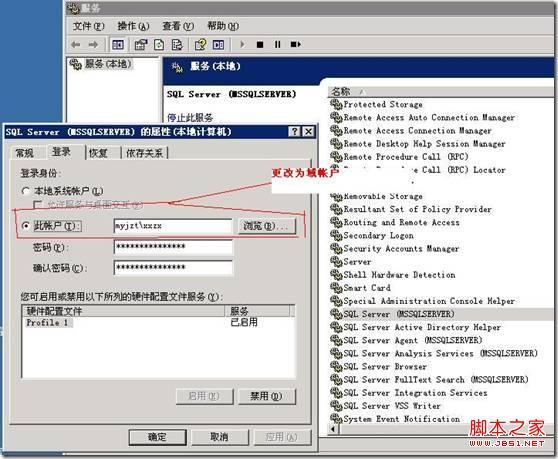Click the Restart Service icon

coord(296,44)
